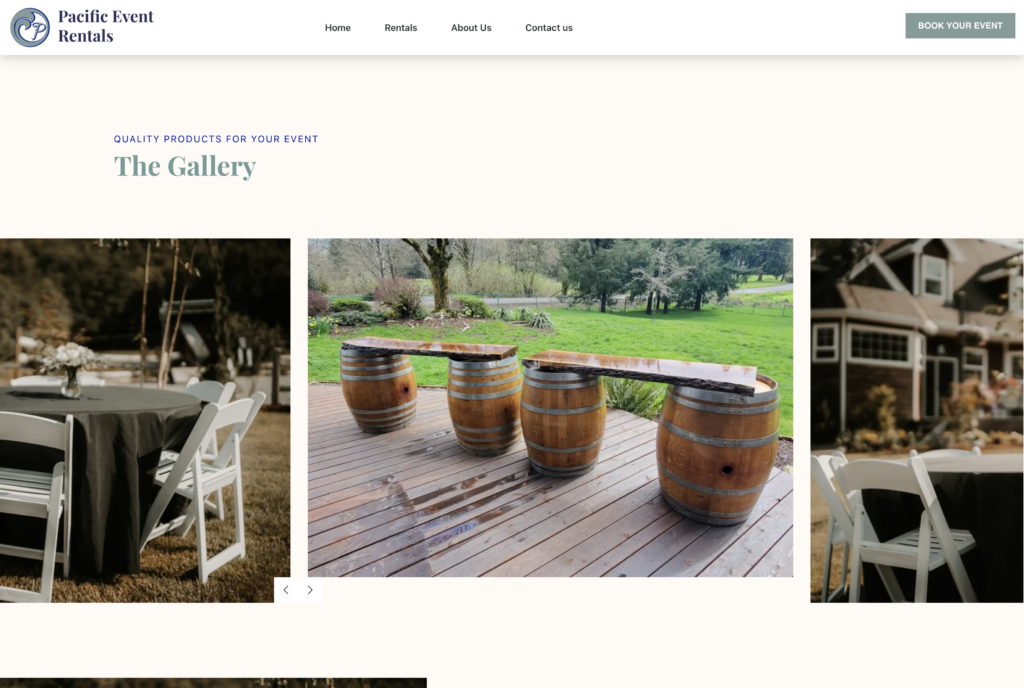The width and height of the screenshot is (1024, 688).
Task: Open the Home page from navigation
Action: click(338, 27)
